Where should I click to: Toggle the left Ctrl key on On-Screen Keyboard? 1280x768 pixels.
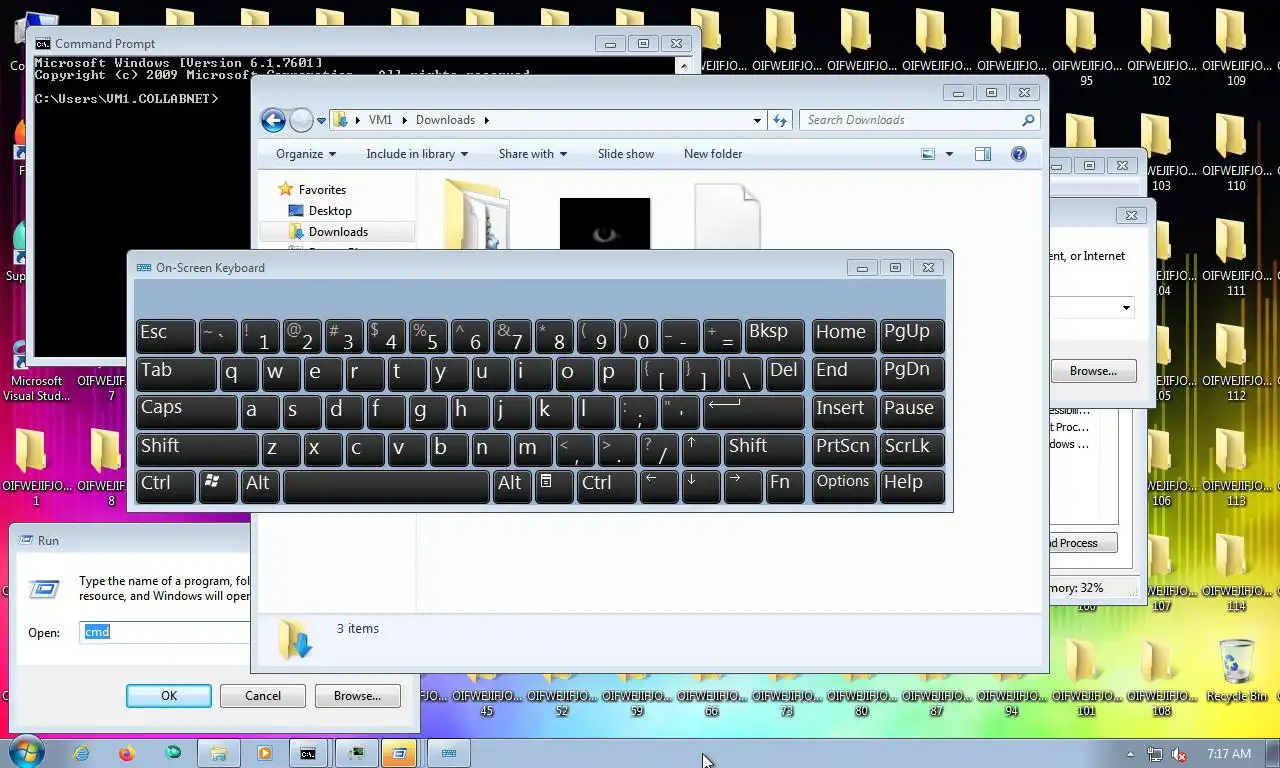pyautogui.click(x=165, y=485)
